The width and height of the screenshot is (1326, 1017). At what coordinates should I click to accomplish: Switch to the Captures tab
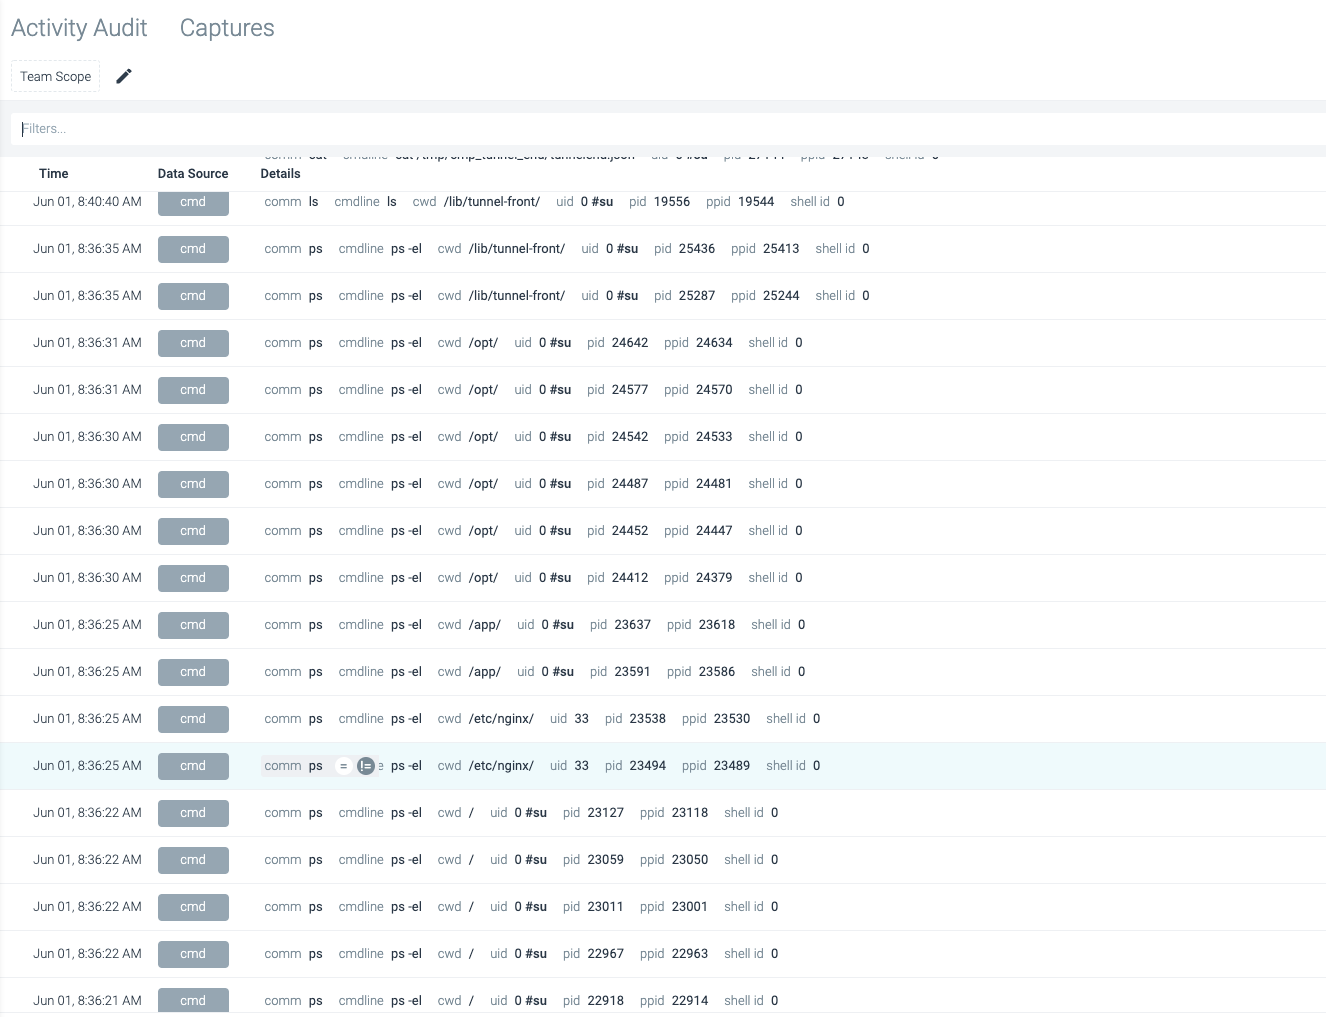227,28
